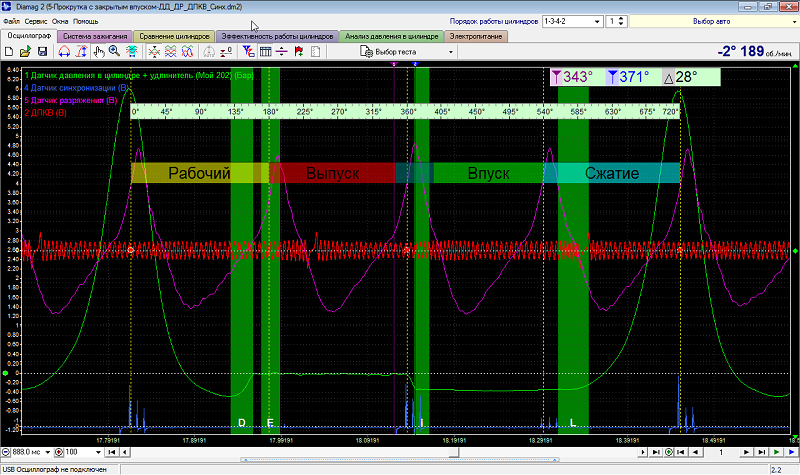The width and height of the screenshot is (800, 475).
Task: Select channel label 2 ДПКВ (В)
Action: click(x=45, y=113)
